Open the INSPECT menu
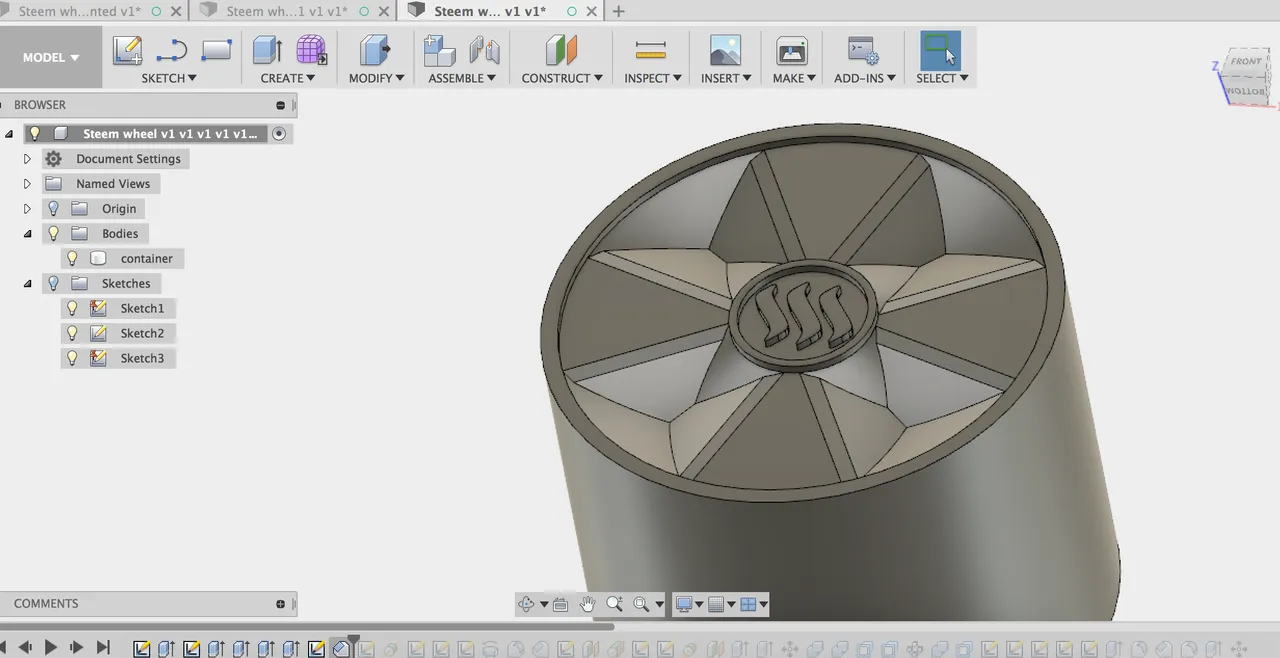Image resolution: width=1280 pixels, height=658 pixels. pos(653,78)
